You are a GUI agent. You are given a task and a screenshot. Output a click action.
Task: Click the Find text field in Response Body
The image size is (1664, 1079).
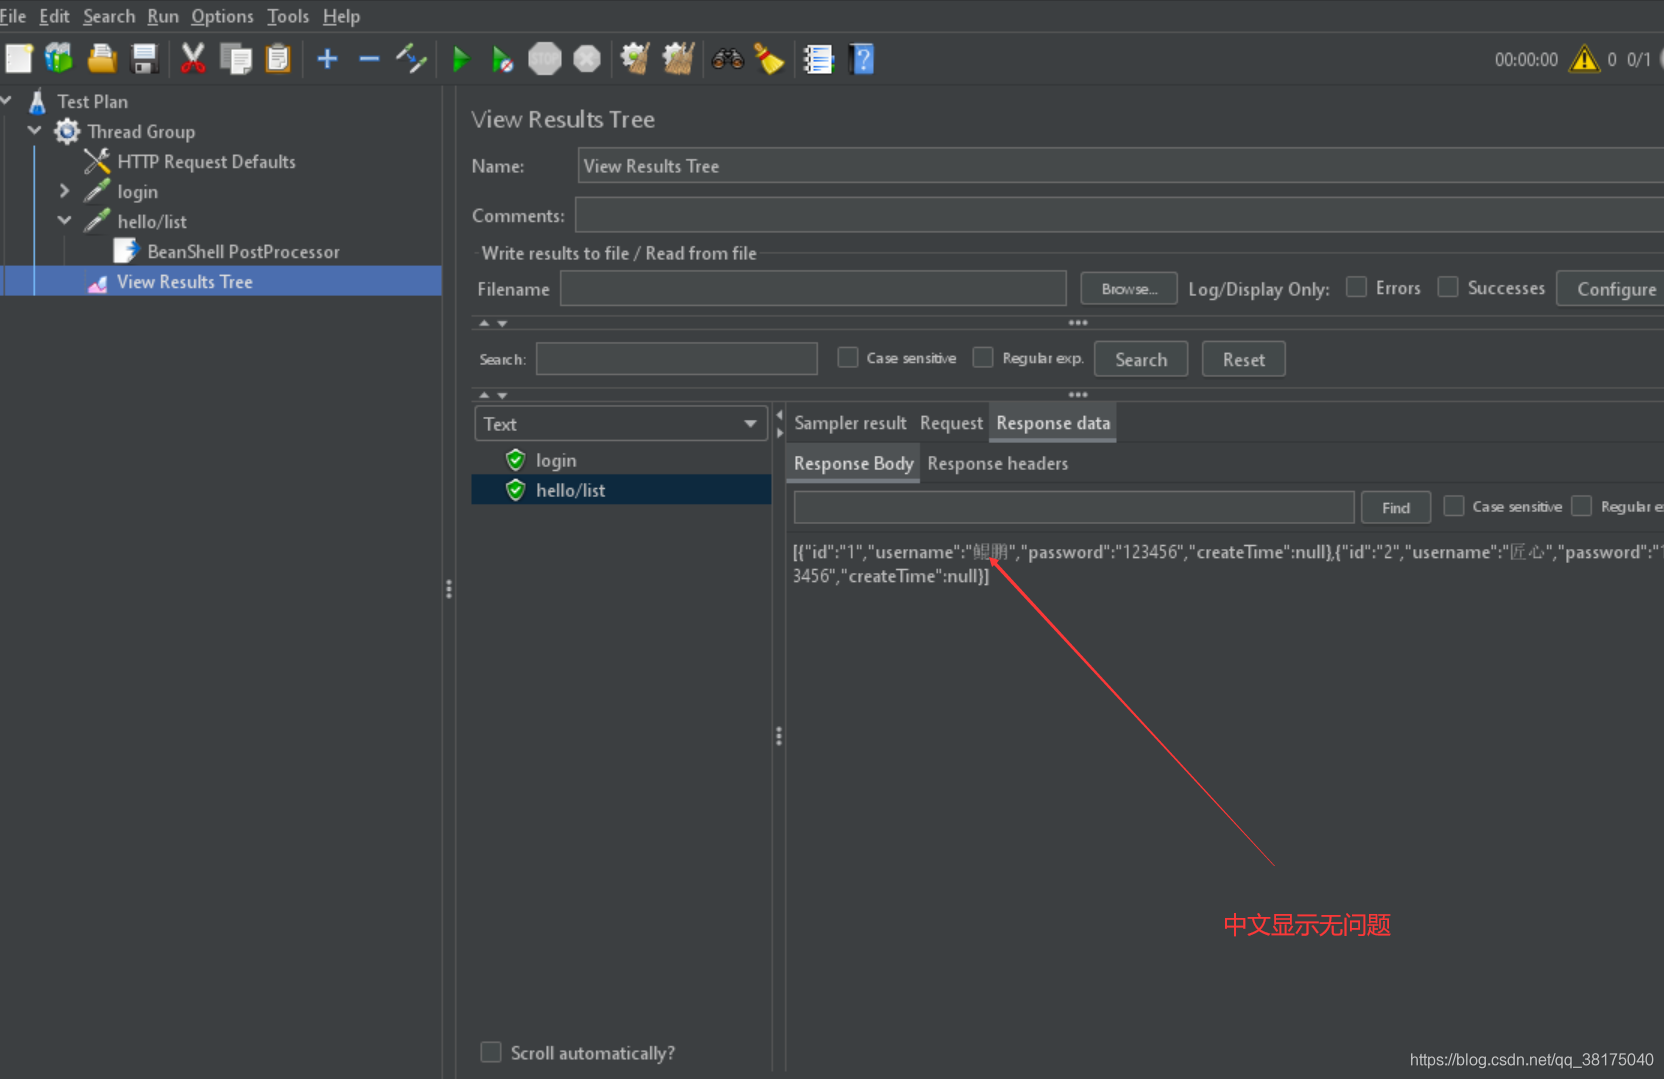[1074, 508]
